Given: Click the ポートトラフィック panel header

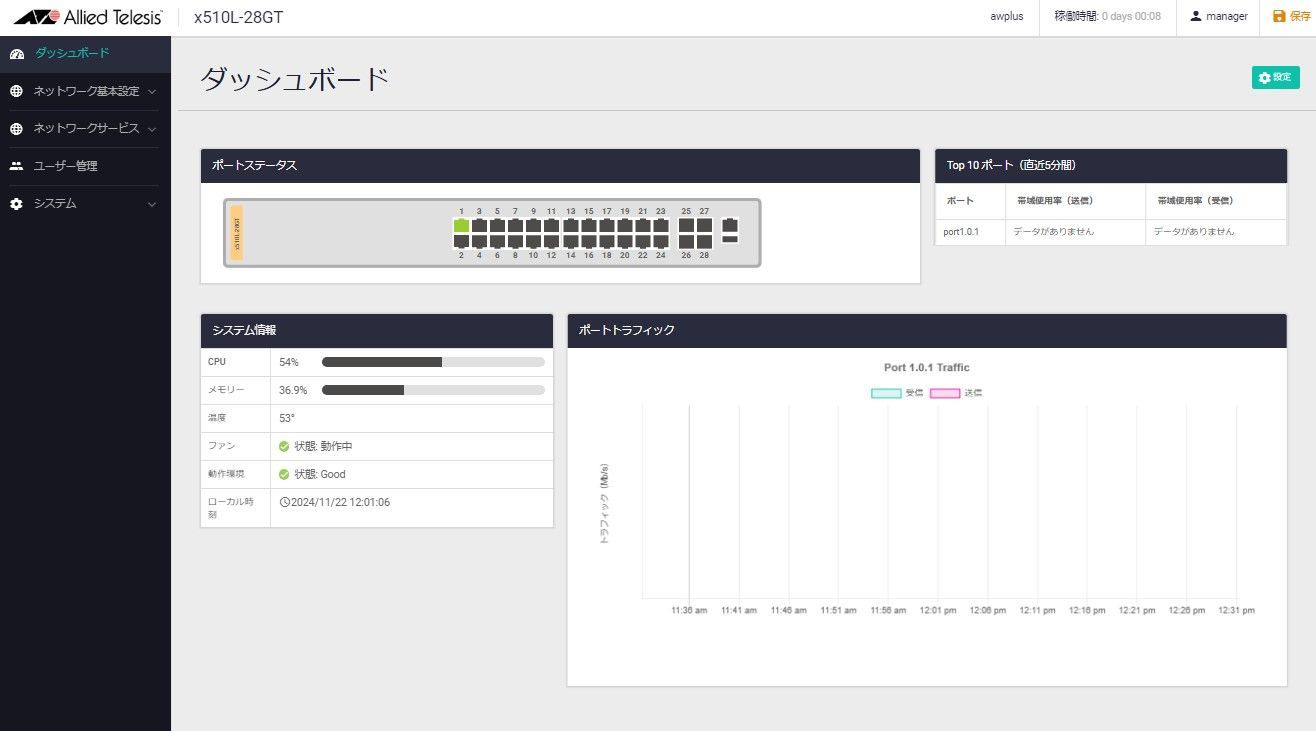Looking at the screenshot, I should coord(927,330).
